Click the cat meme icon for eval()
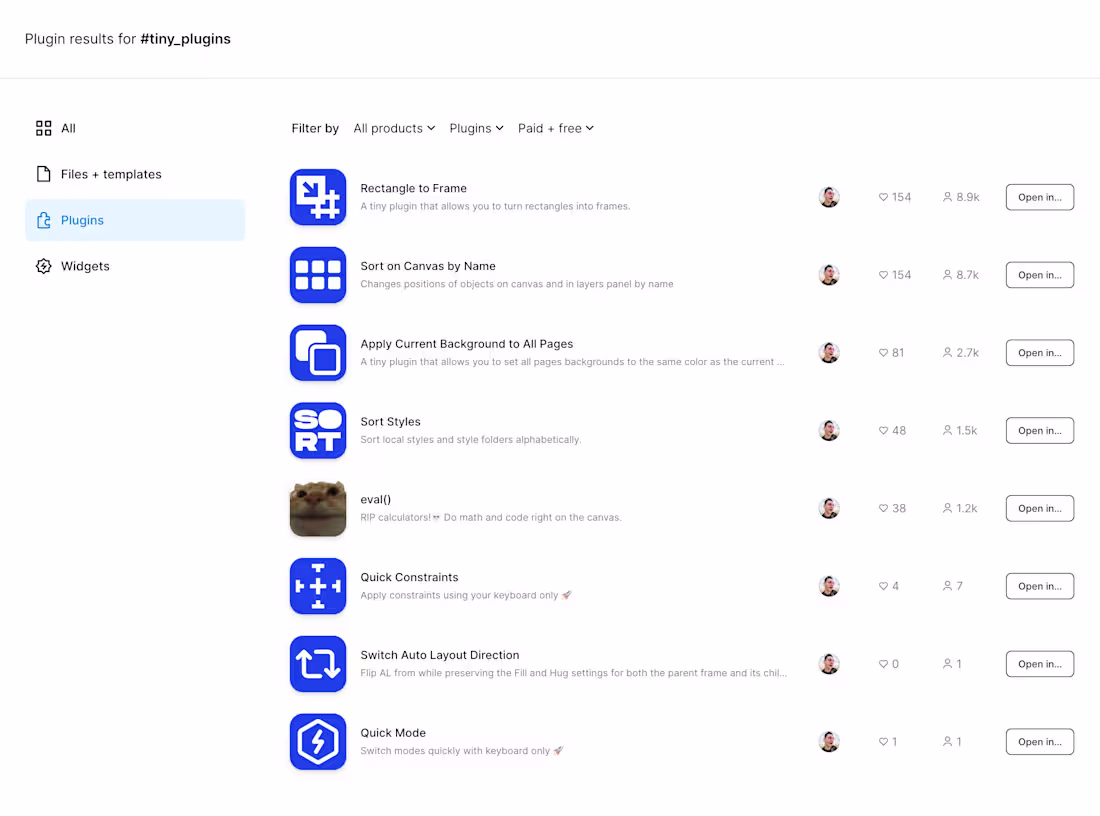 [x=318, y=508]
